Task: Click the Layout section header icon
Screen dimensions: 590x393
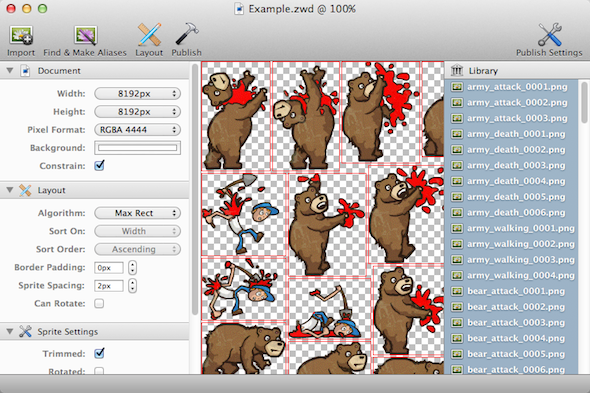Action: tap(25, 190)
